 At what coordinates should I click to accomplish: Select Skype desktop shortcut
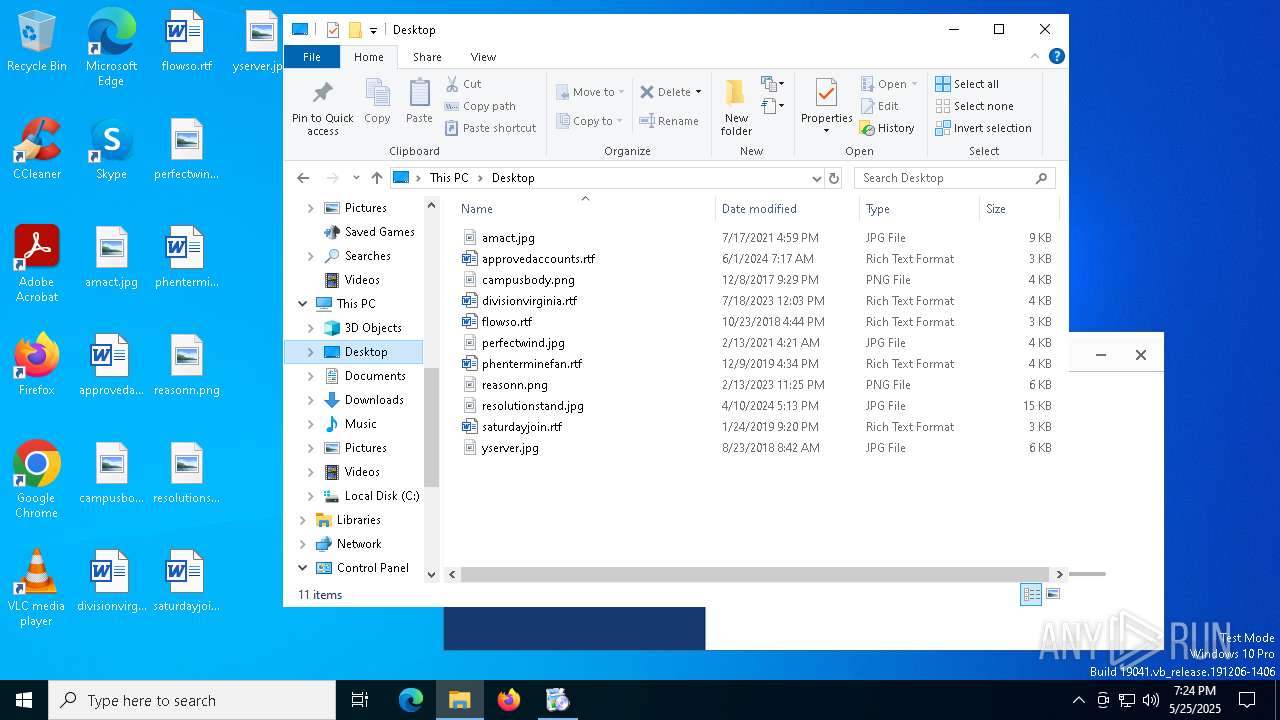111,149
